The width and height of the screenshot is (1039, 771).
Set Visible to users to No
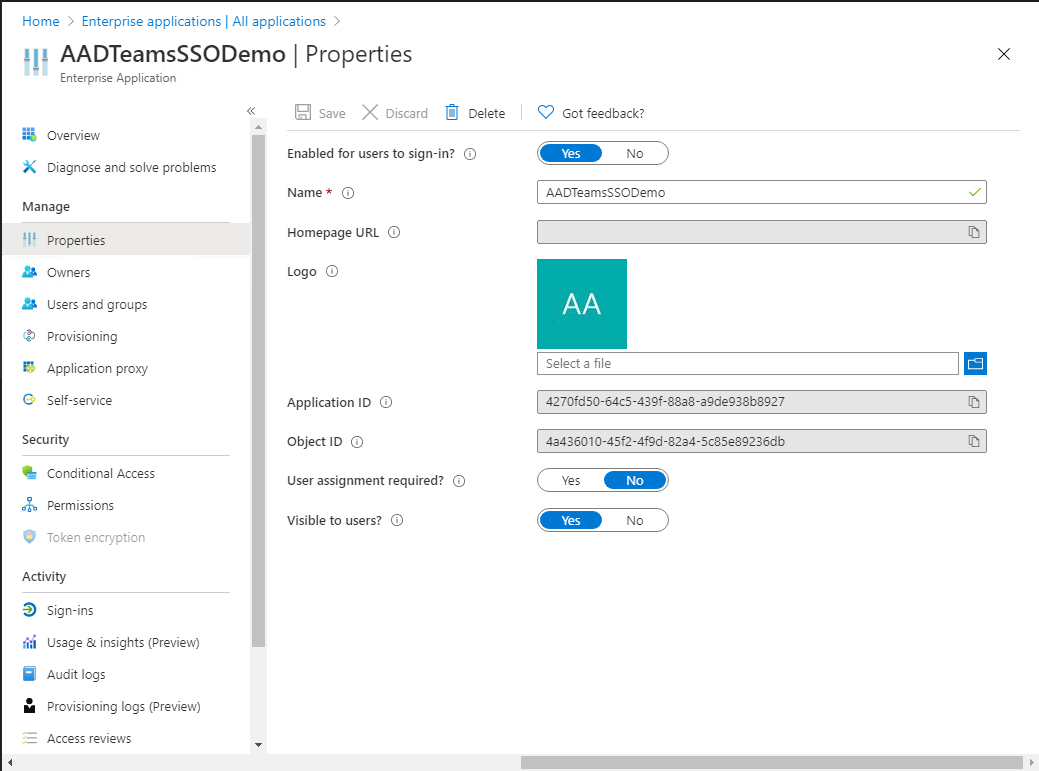click(x=635, y=520)
